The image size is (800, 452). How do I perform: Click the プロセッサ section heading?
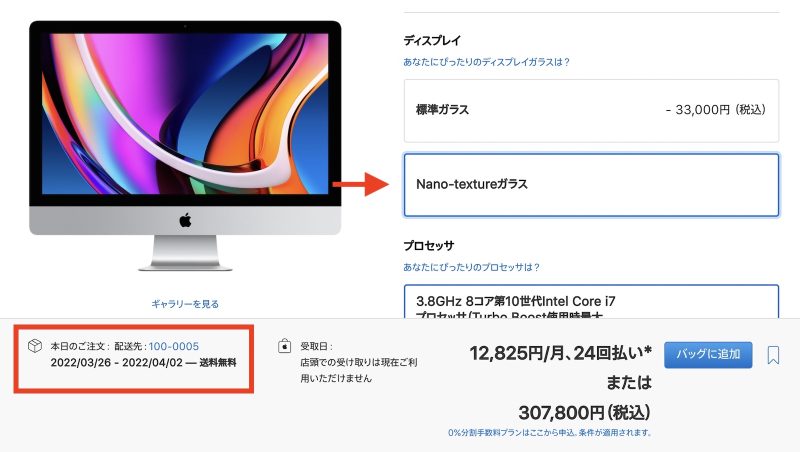(429, 245)
